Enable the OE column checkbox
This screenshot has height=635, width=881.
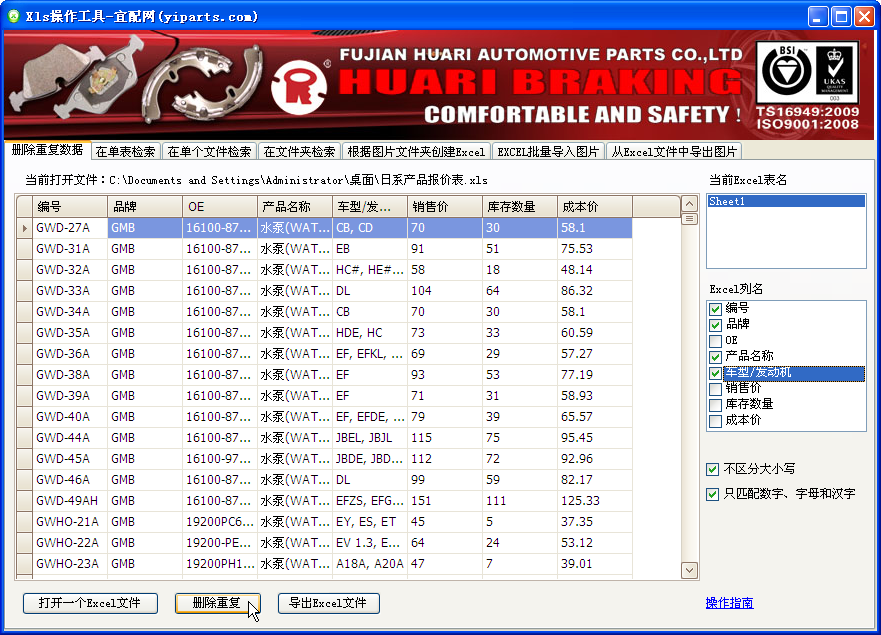pos(715,341)
